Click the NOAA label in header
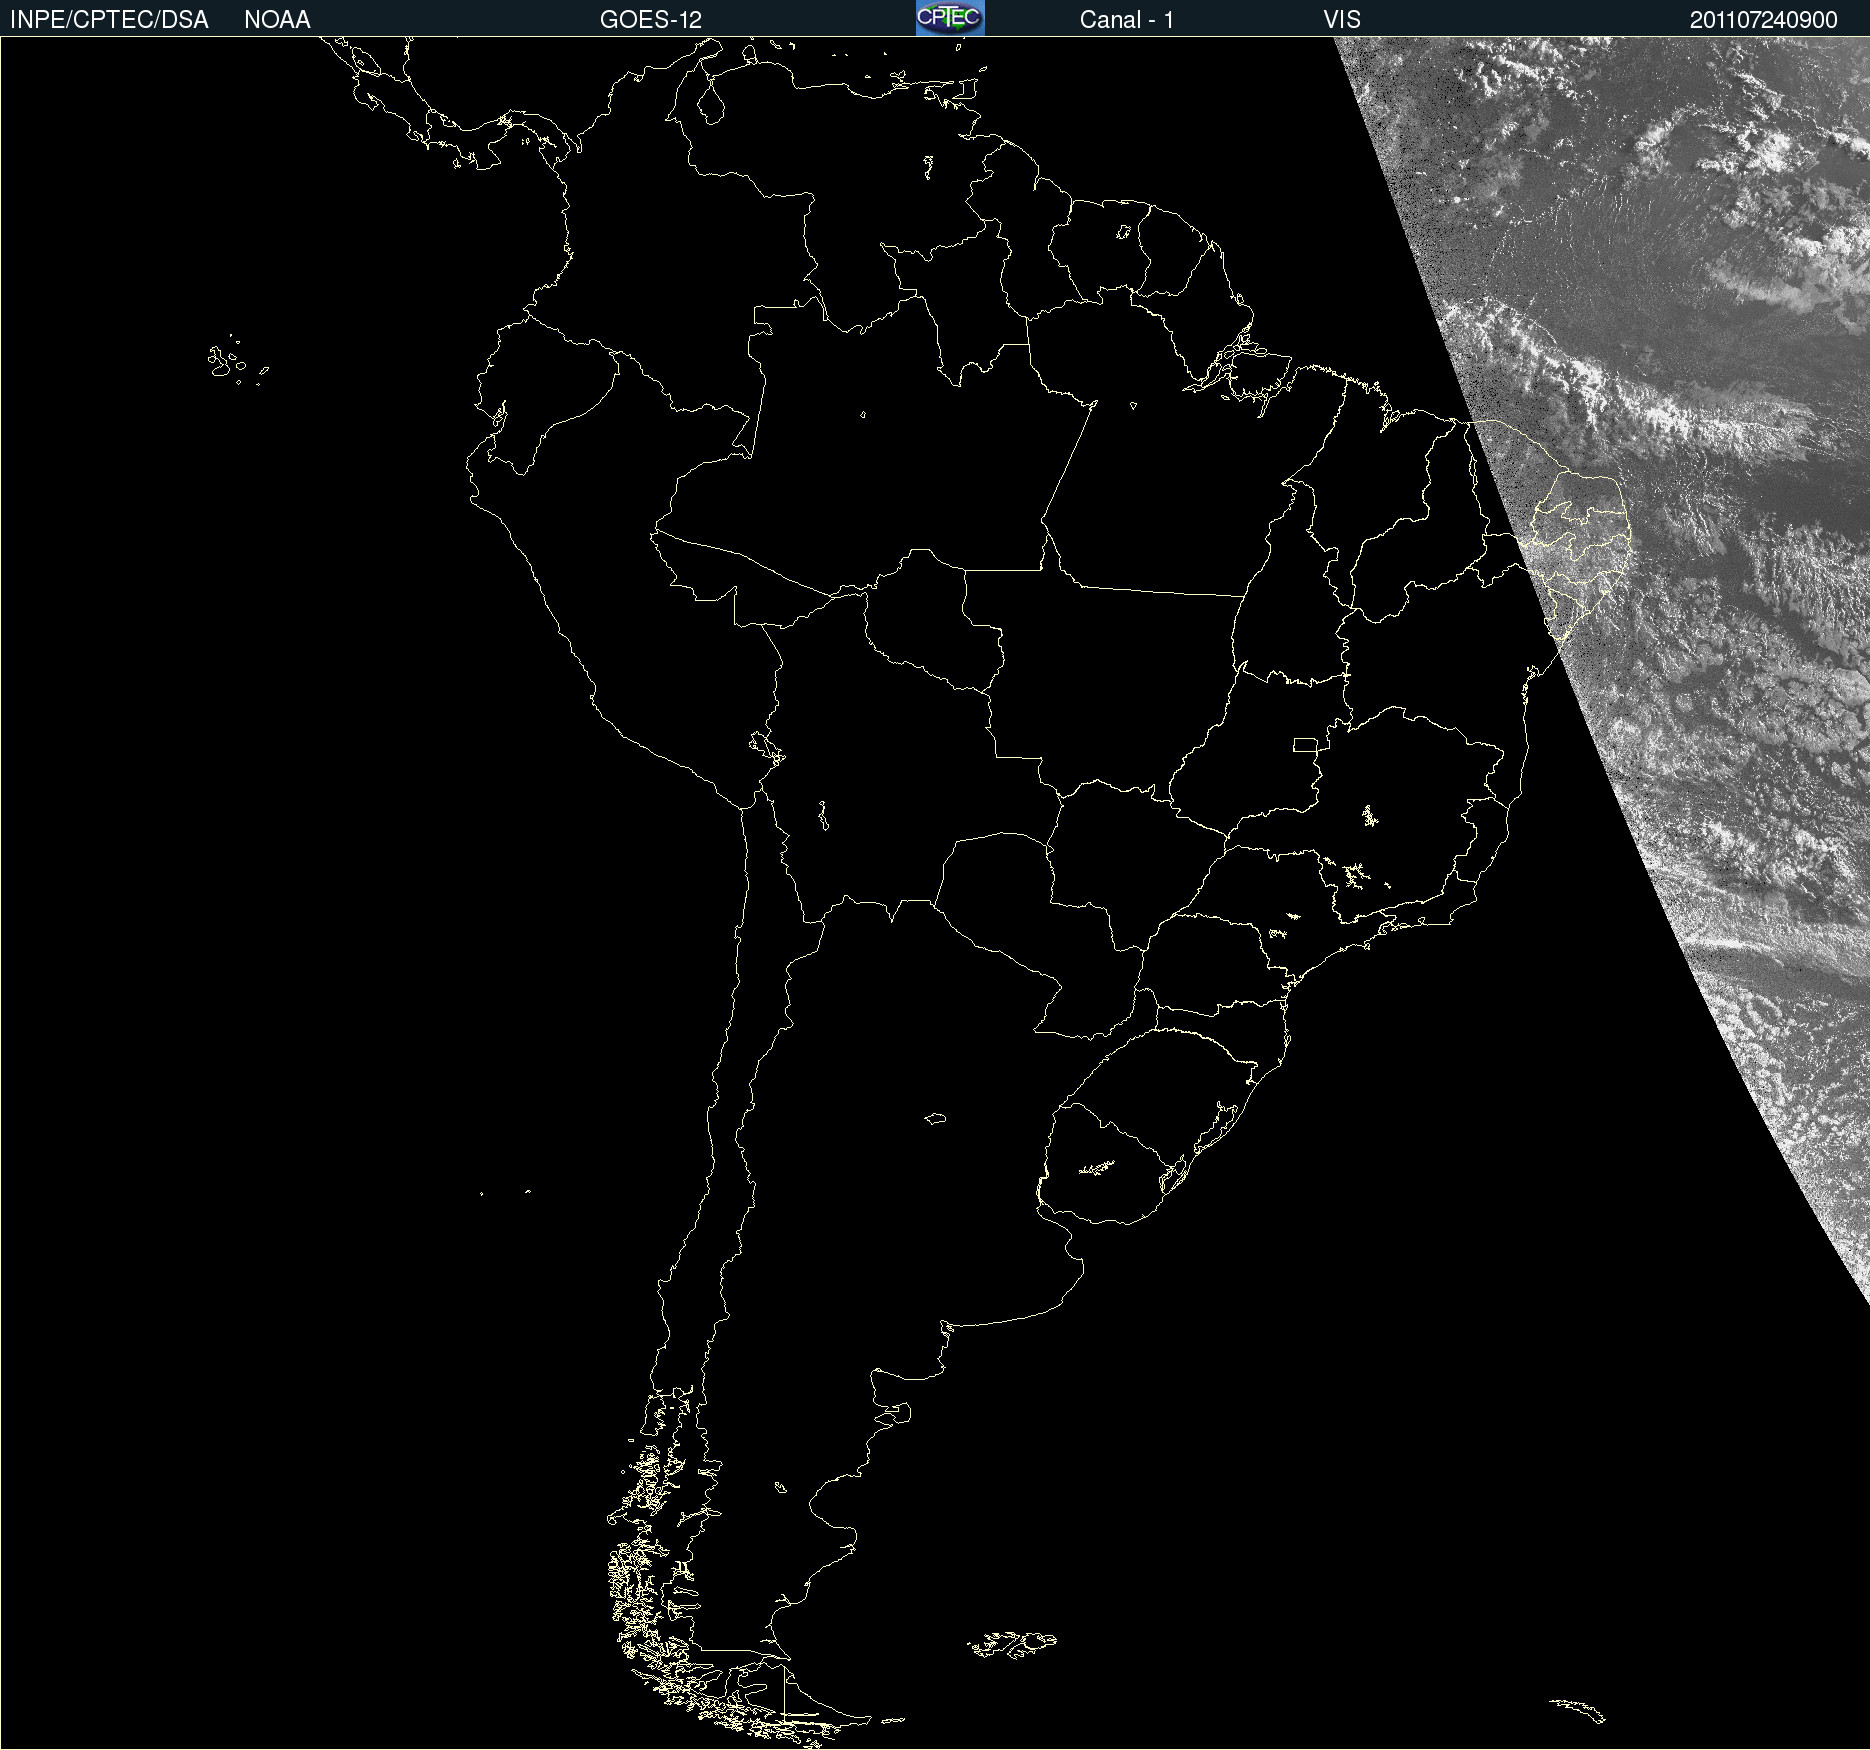 [277, 20]
